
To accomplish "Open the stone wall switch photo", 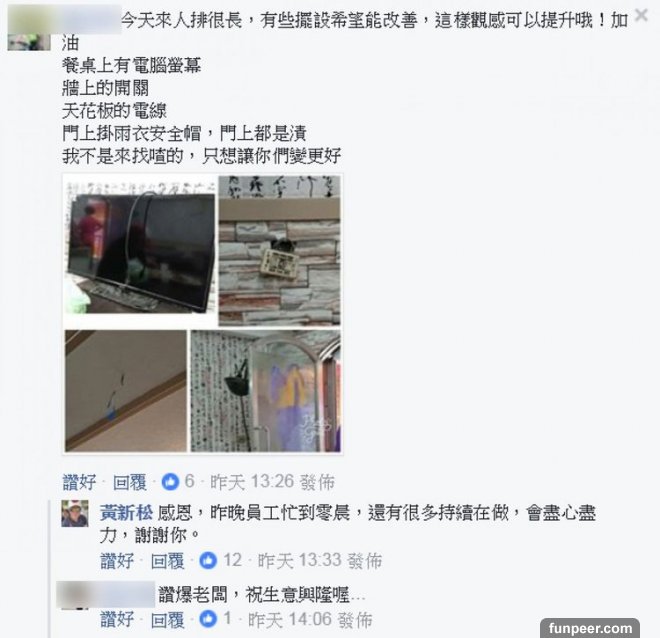I will coord(279,251).
